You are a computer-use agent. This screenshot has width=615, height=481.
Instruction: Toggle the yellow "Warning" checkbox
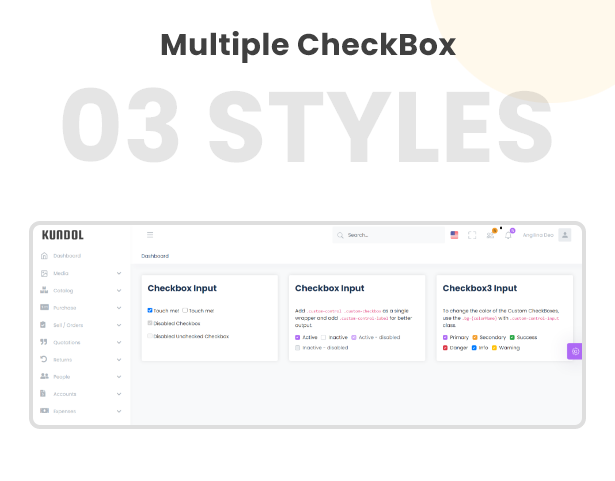point(494,348)
